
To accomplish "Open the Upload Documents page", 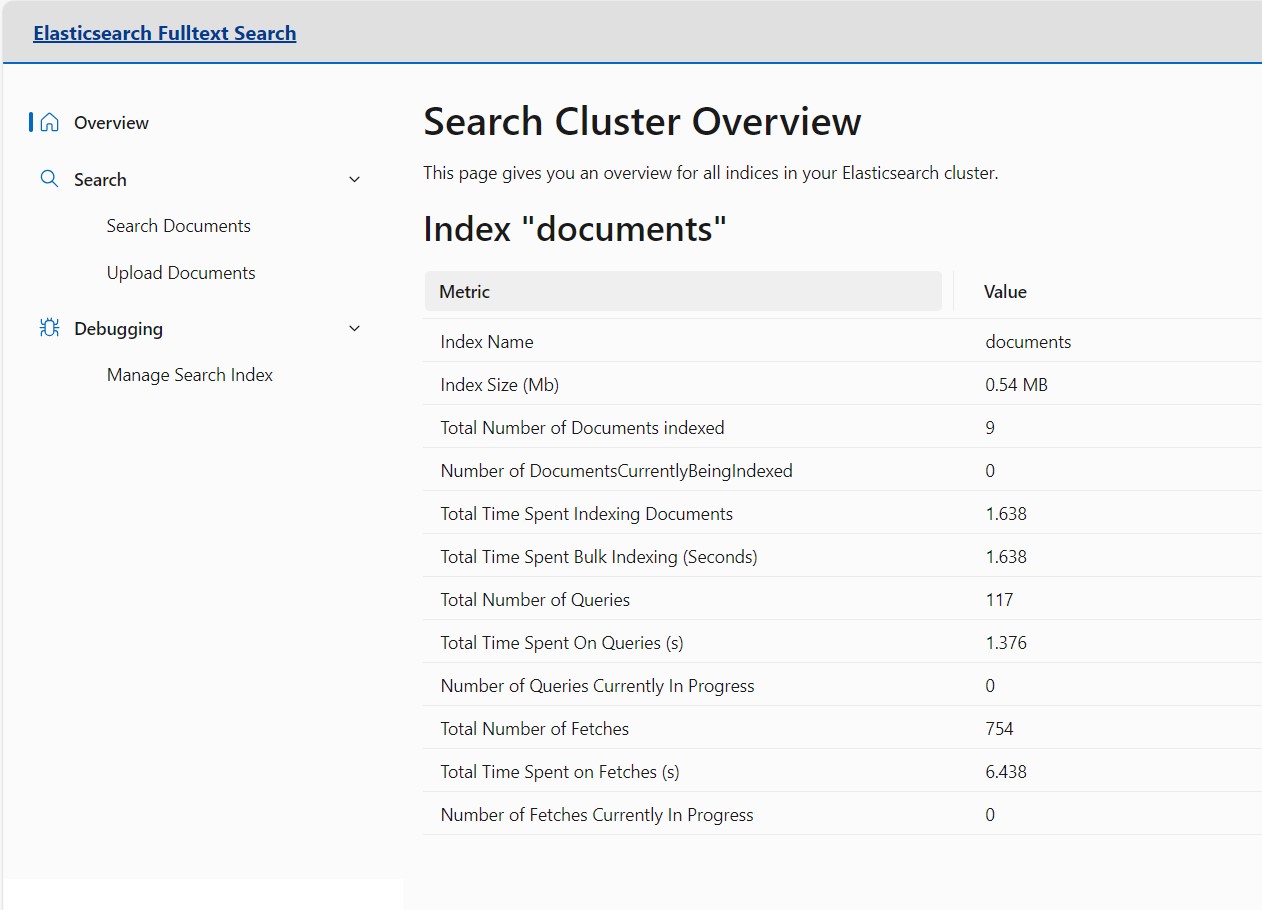I will pyautogui.click(x=181, y=273).
